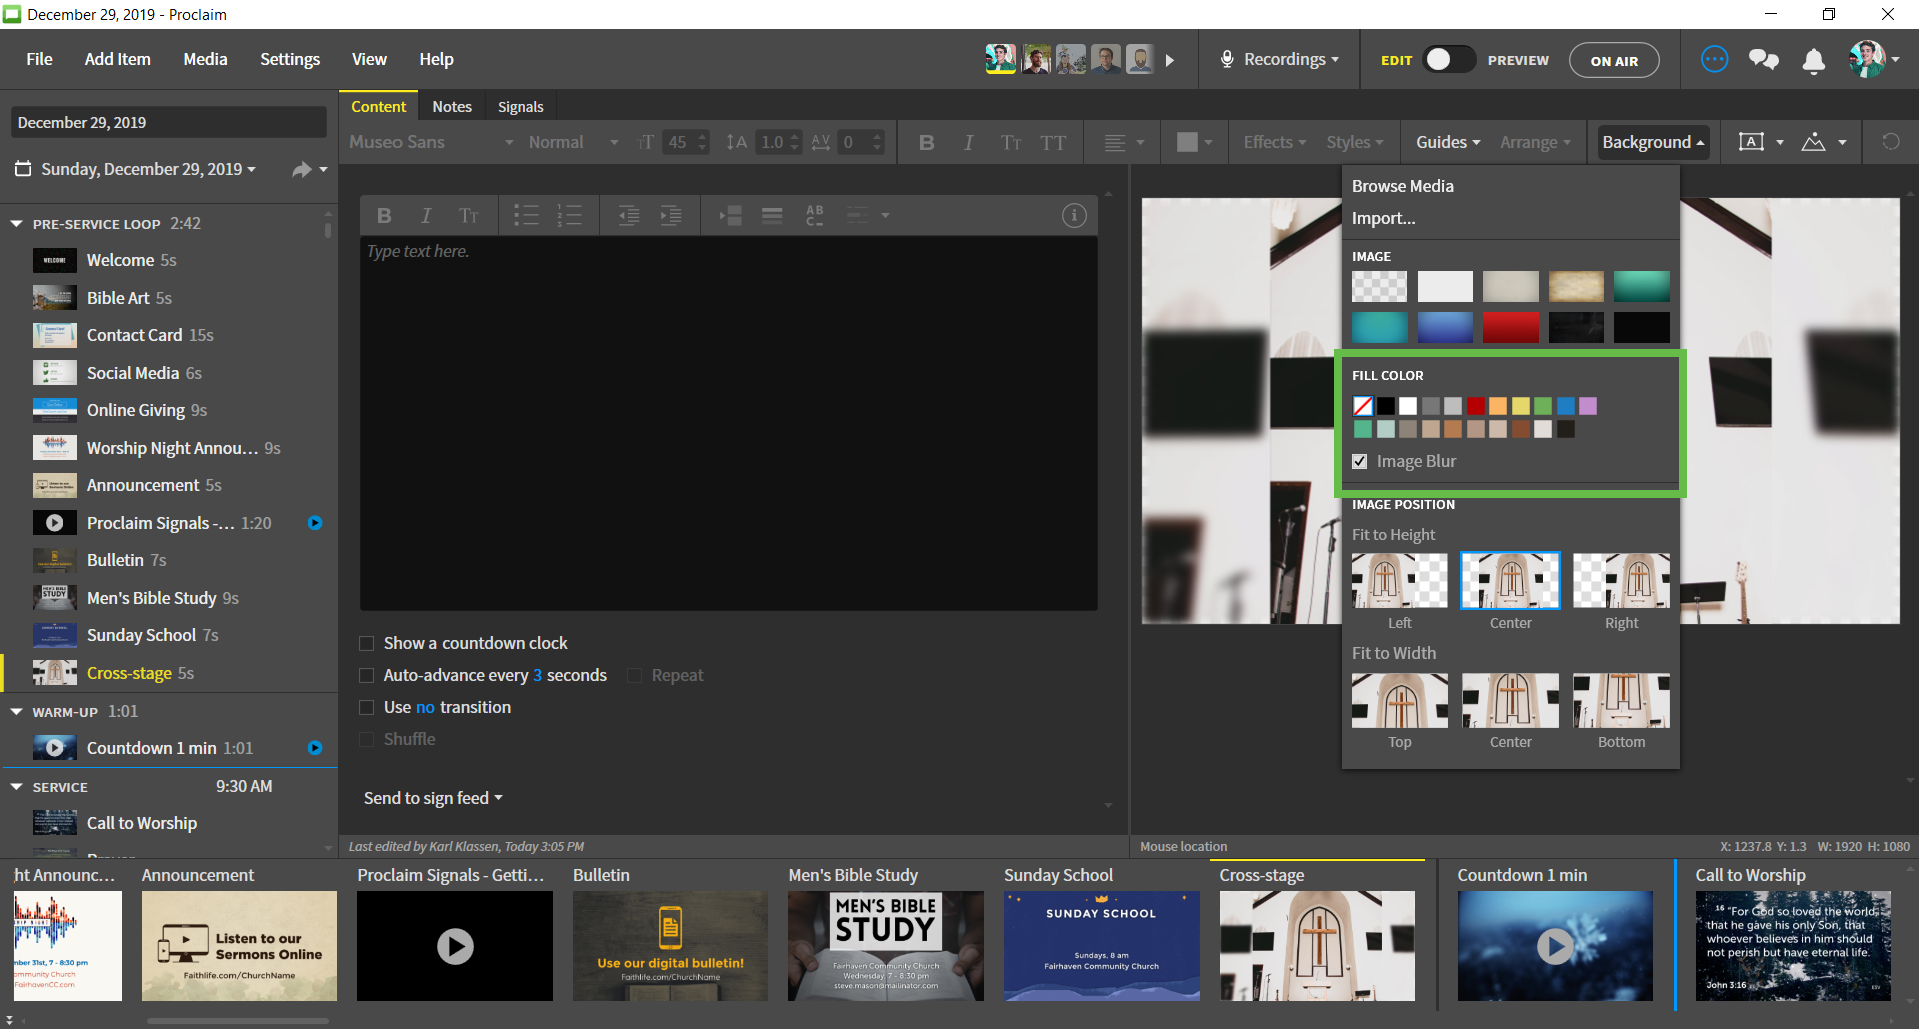Check the Auto-advance every 3 seconds box
This screenshot has width=1919, height=1029.
pos(367,675)
